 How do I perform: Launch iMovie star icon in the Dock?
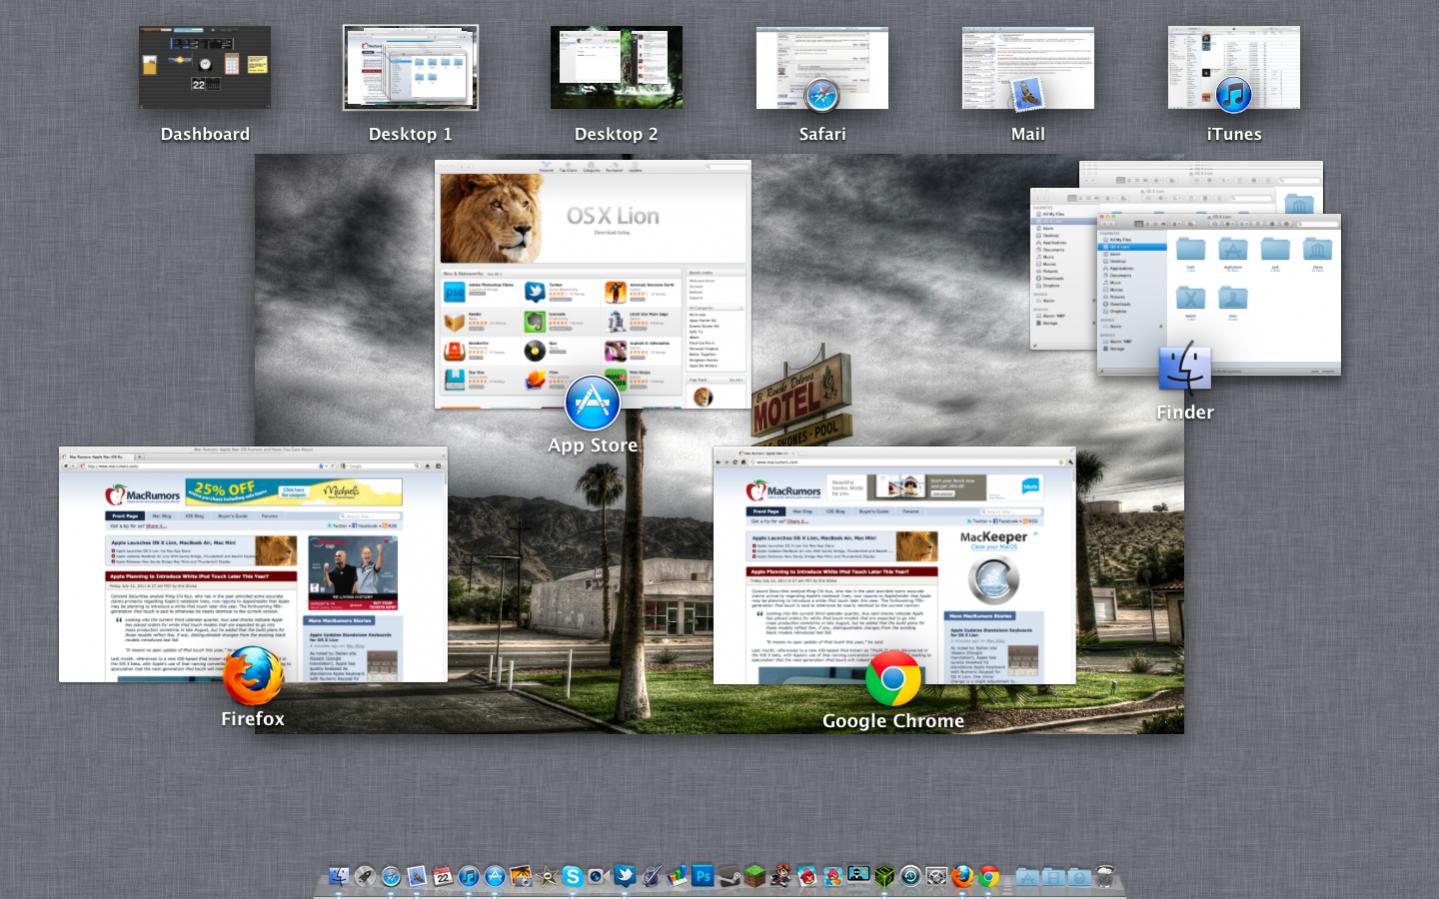pos(546,876)
